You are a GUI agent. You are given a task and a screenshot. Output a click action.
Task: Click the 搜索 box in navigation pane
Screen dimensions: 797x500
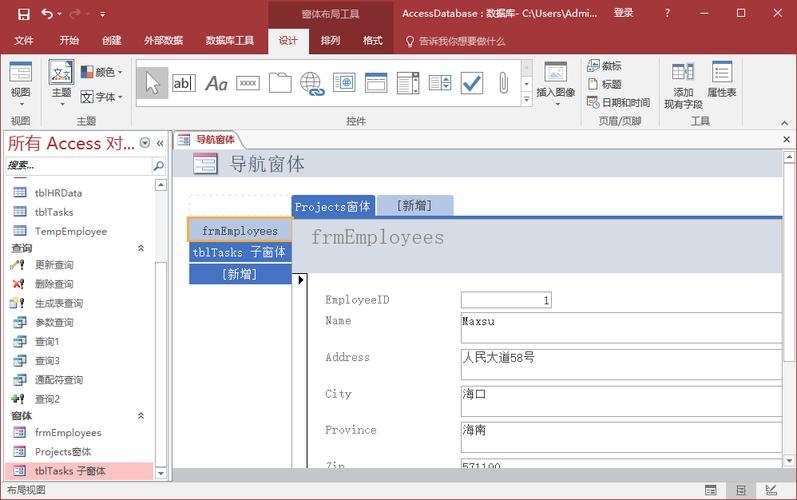click(x=78, y=166)
